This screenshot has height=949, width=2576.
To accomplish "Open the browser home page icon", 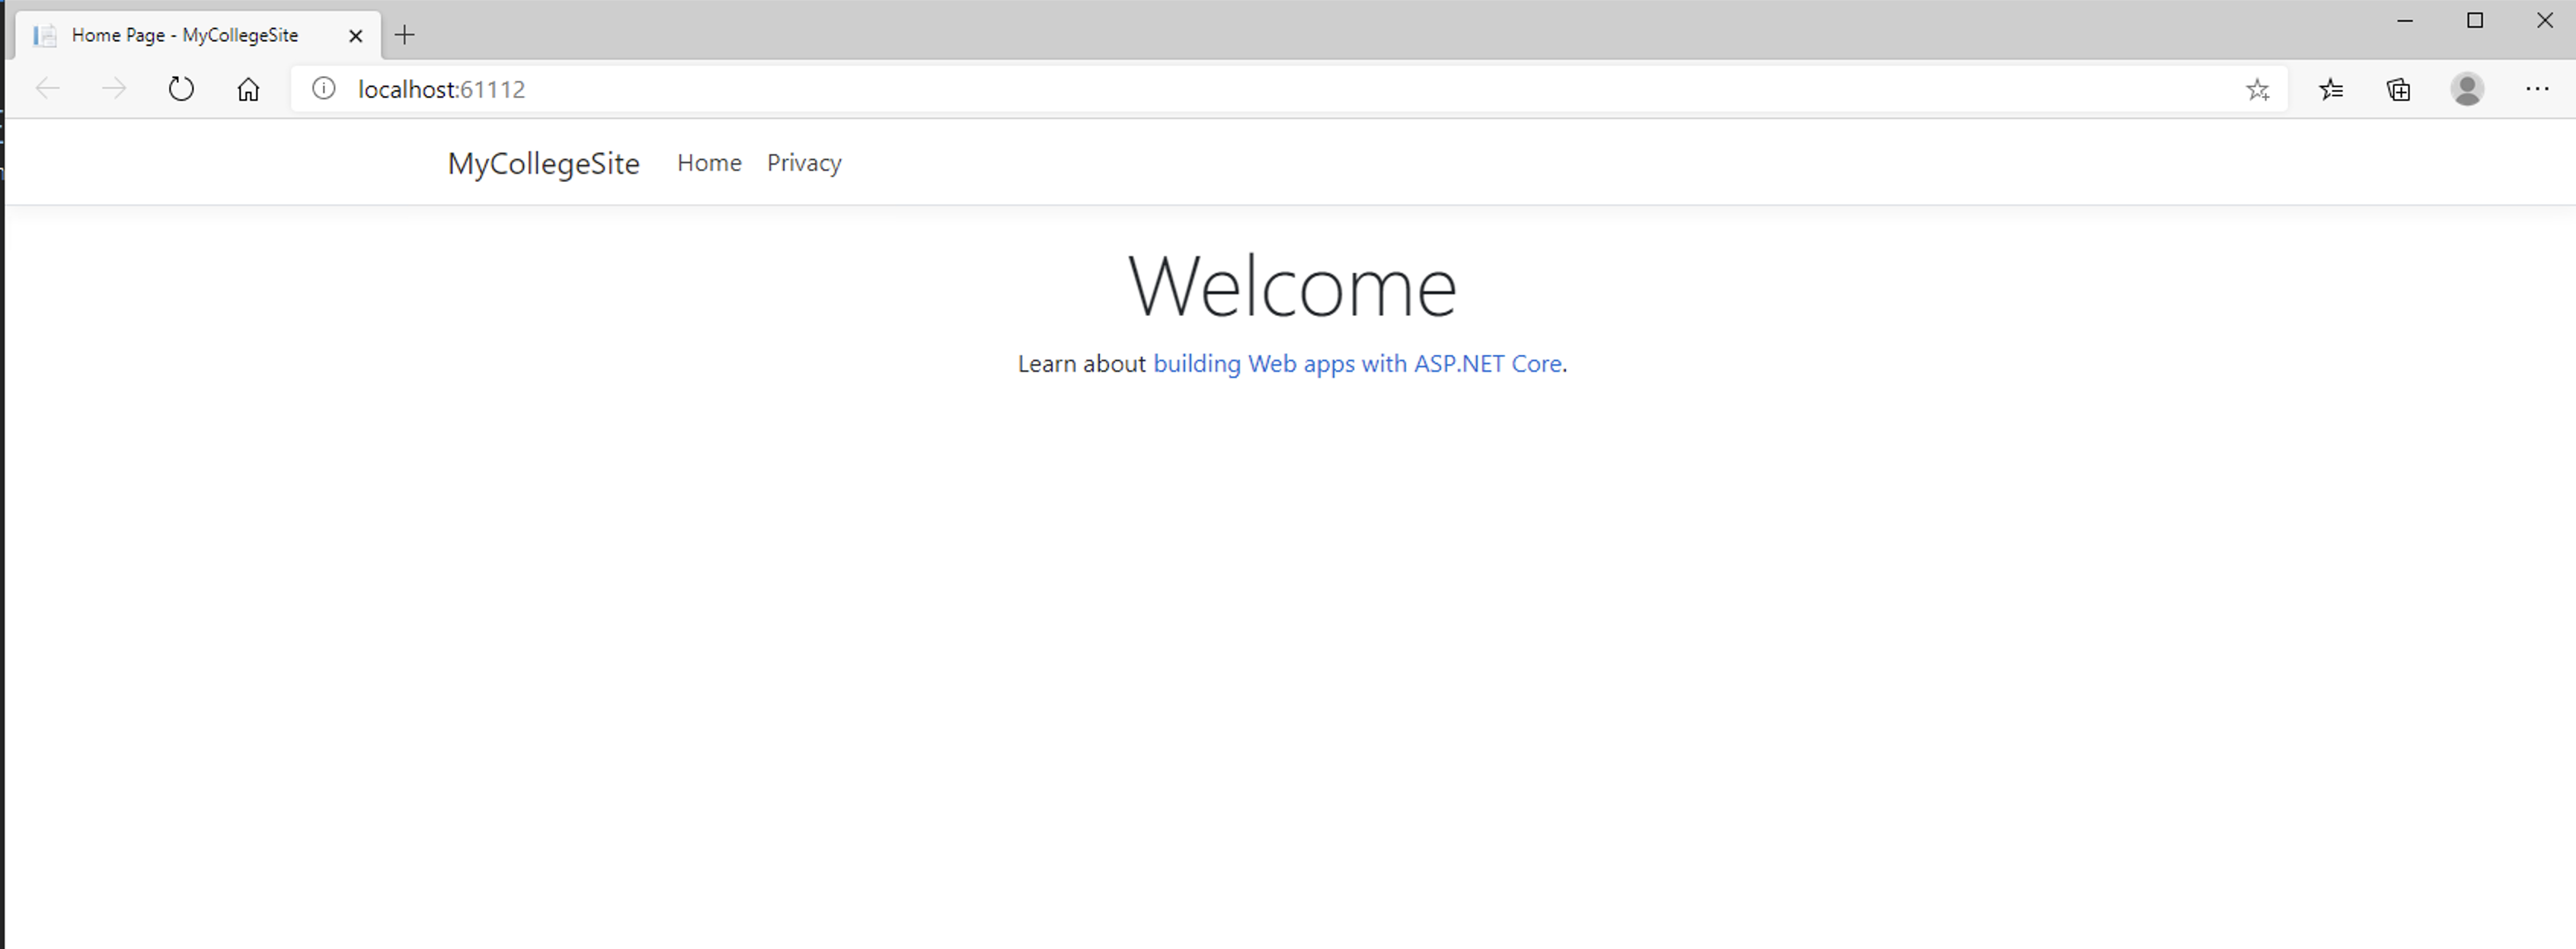I will (248, 88).
